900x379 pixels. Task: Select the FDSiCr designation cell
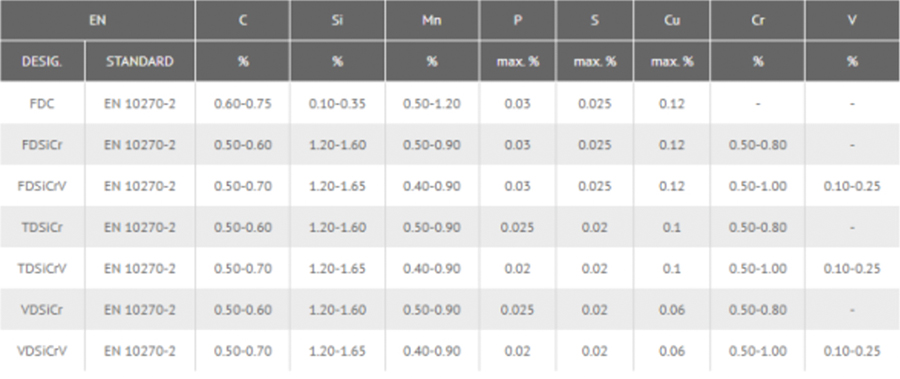coord(42,145)
